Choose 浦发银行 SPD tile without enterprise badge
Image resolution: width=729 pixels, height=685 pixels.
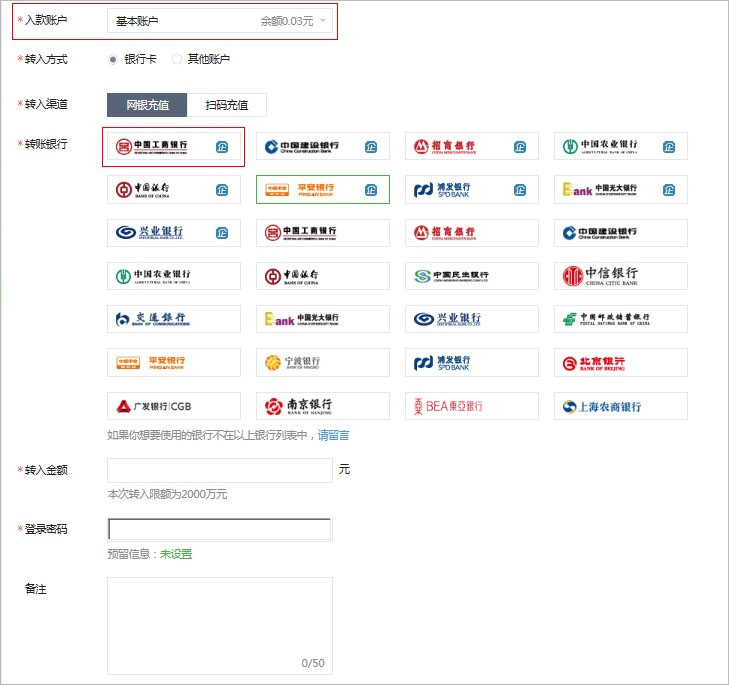(471, 362)
